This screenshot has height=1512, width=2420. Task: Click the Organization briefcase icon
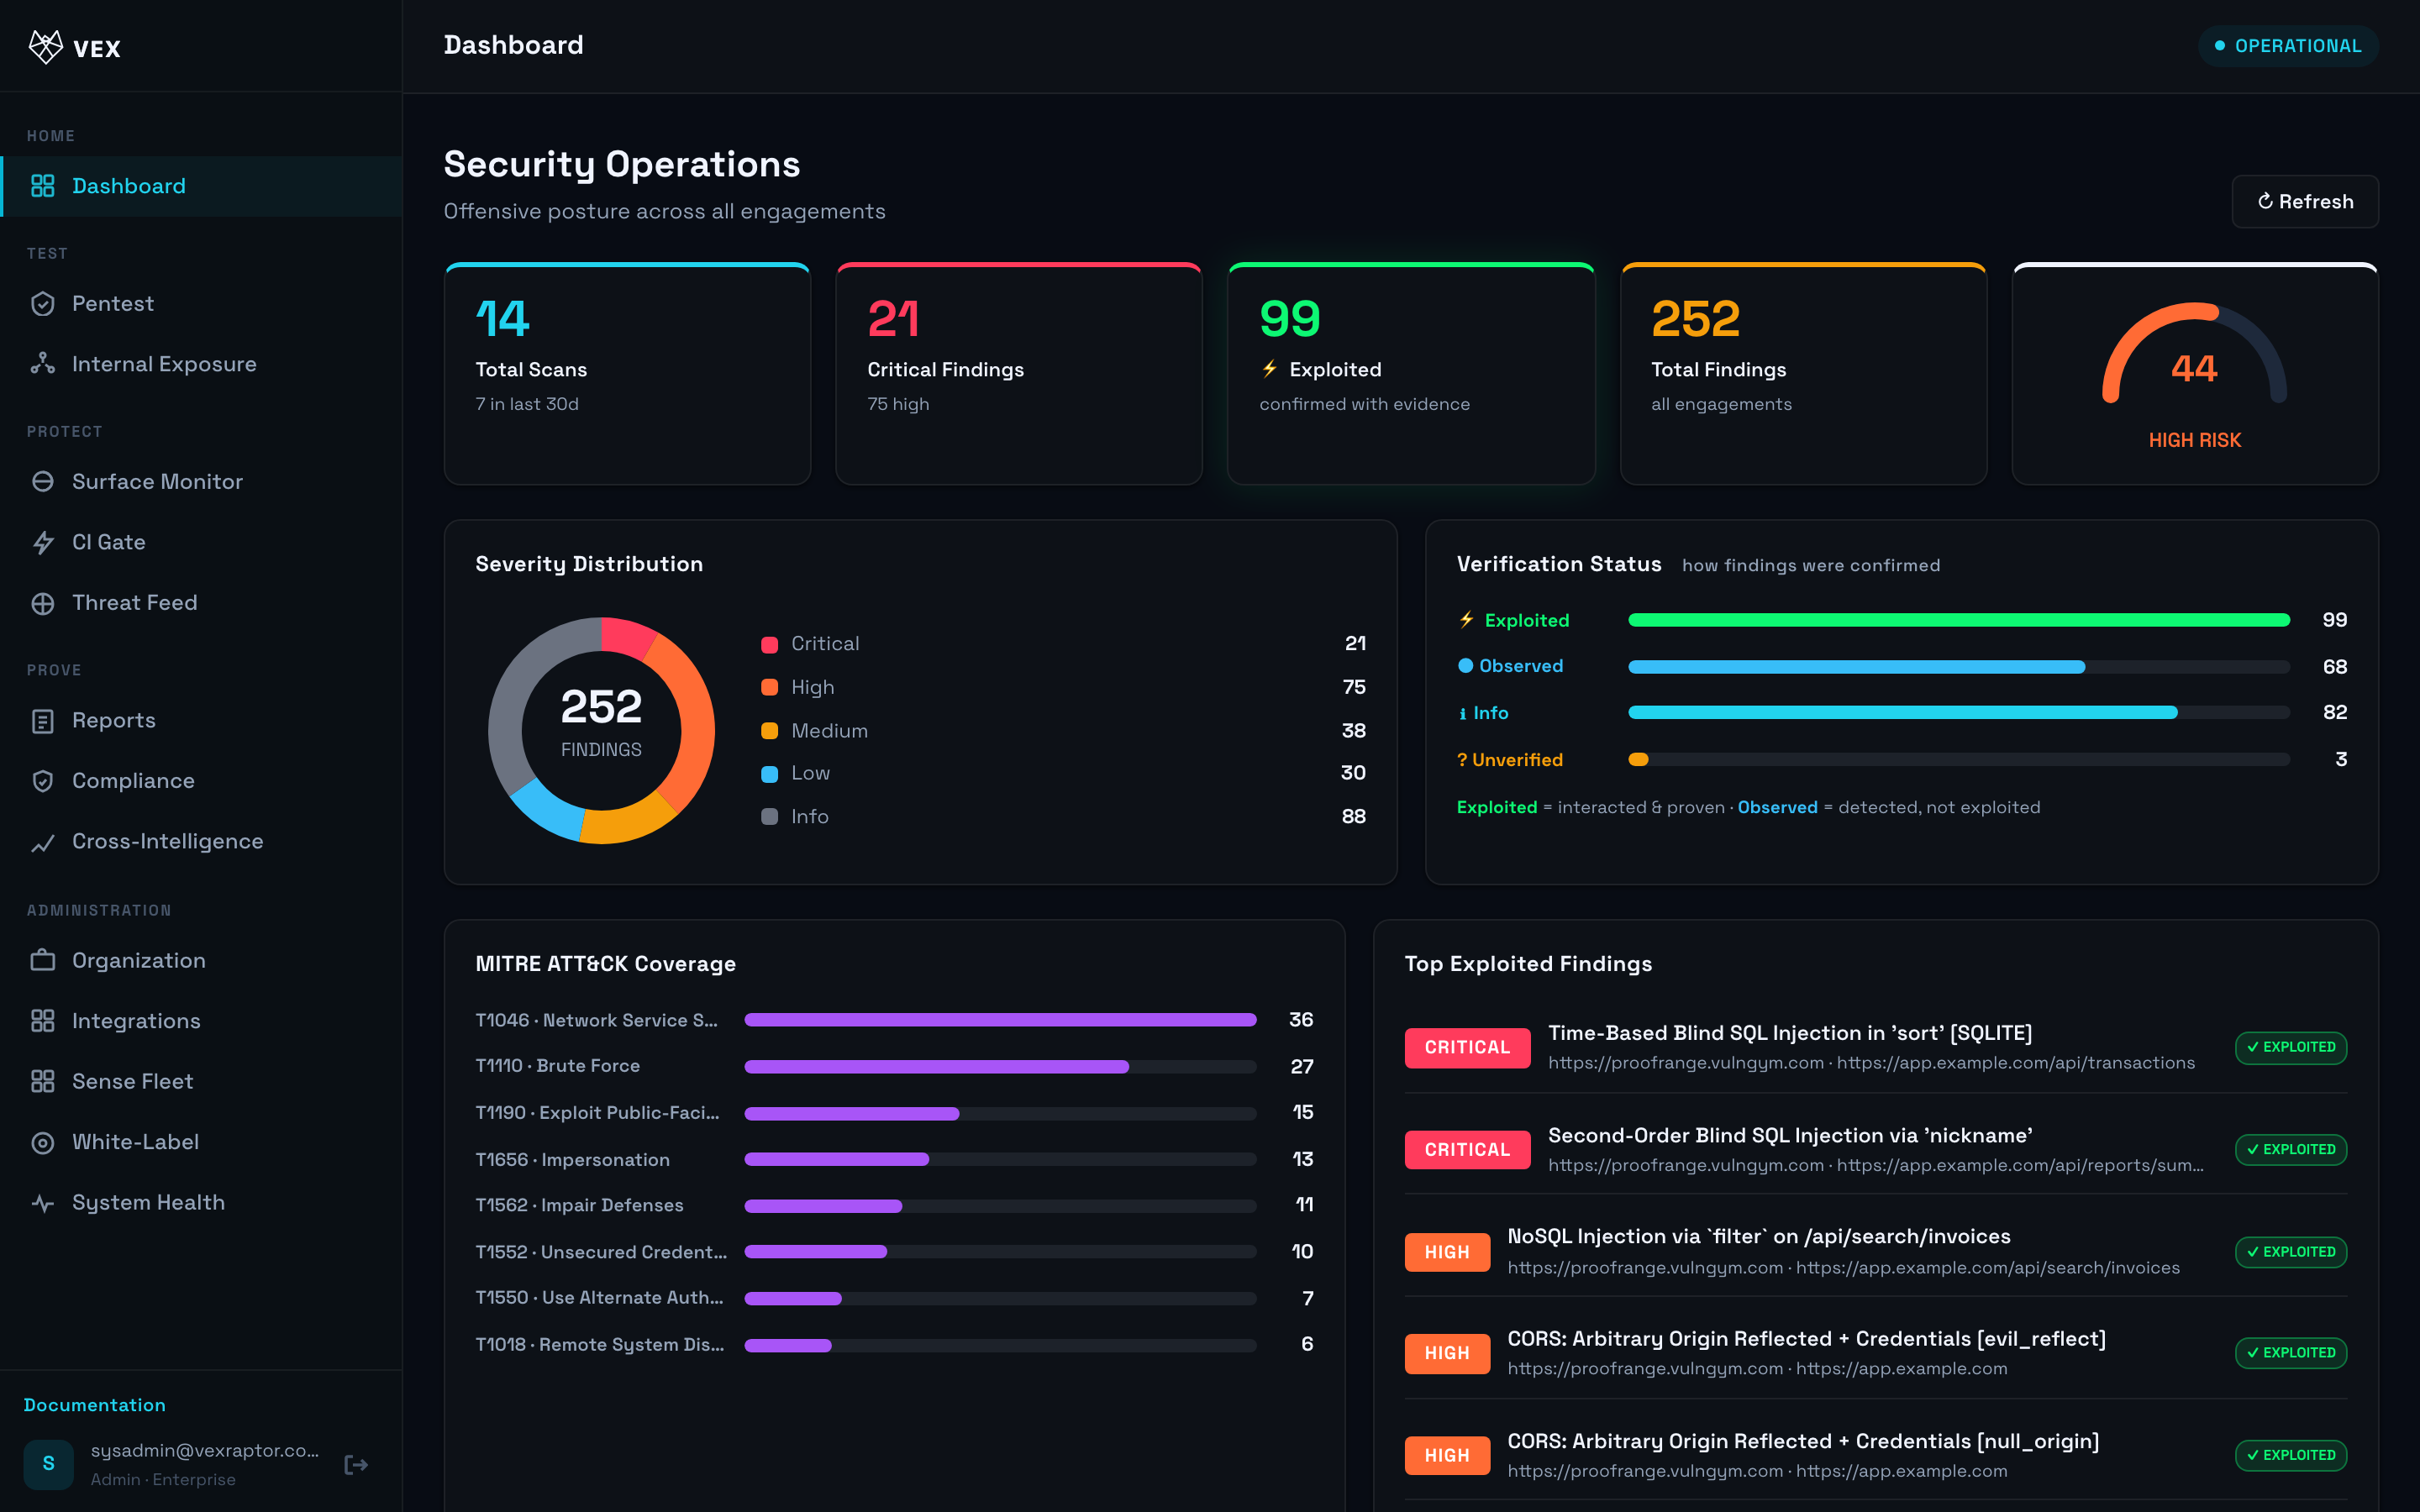[x=43, y=960]
